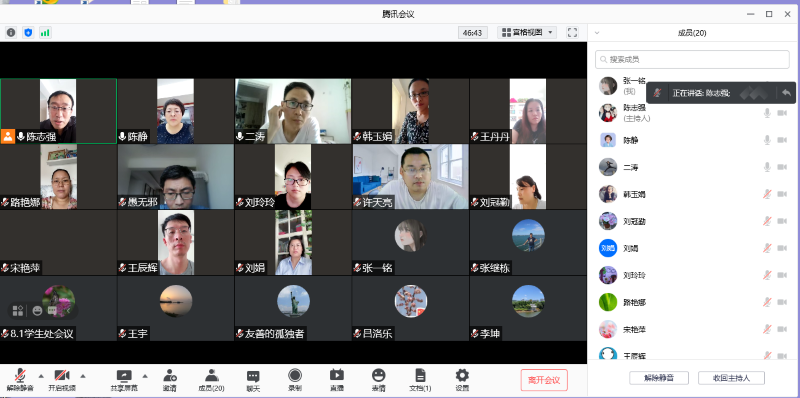
Task: Expand share screen options arrow
Action: tap(145, 376)
